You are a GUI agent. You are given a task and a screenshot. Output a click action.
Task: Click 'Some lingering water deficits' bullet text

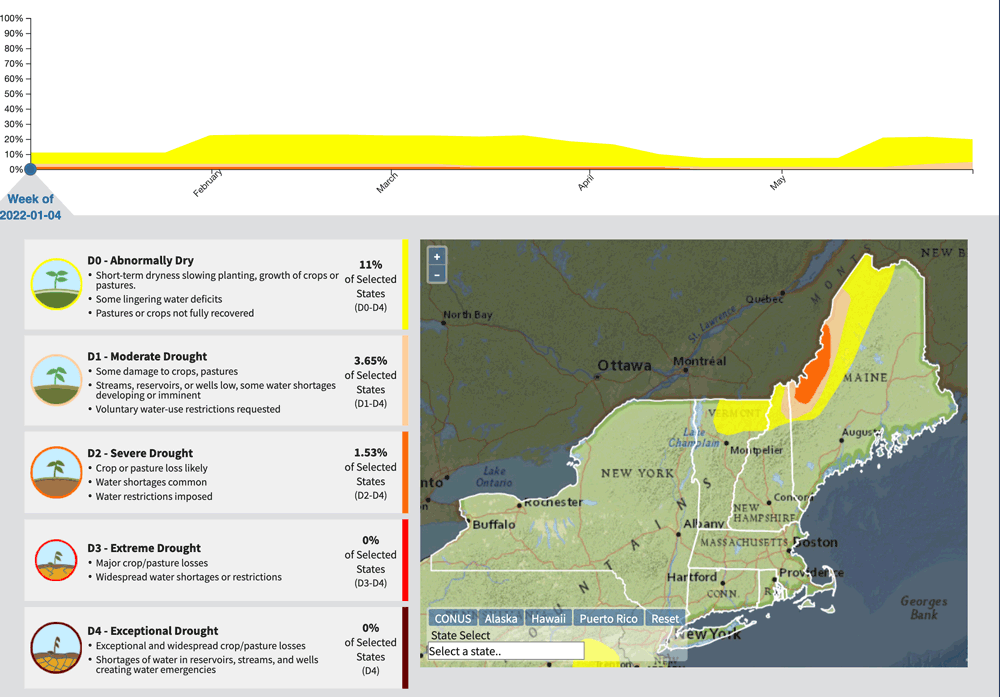click(159, 299)
